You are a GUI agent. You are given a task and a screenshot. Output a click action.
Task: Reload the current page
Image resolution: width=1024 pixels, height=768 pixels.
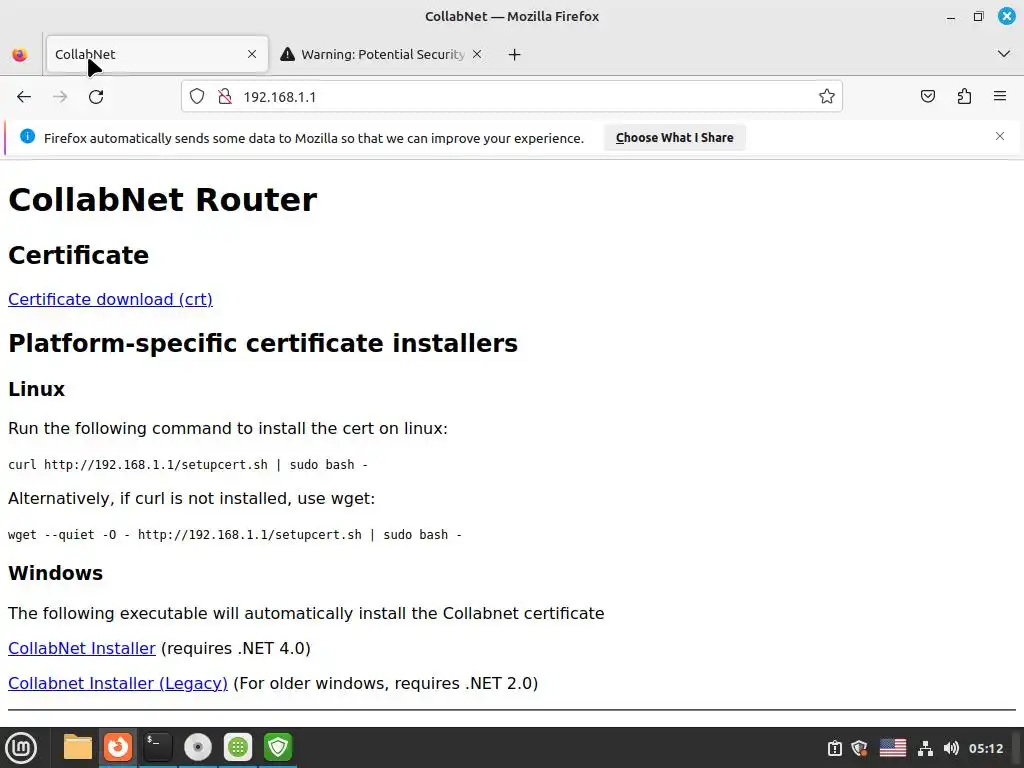96,97
